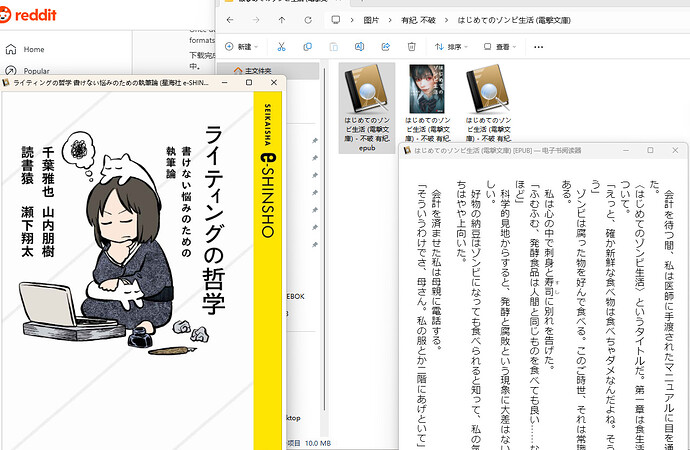Click the cover window's title bar app icon

(x=6, y=82)
